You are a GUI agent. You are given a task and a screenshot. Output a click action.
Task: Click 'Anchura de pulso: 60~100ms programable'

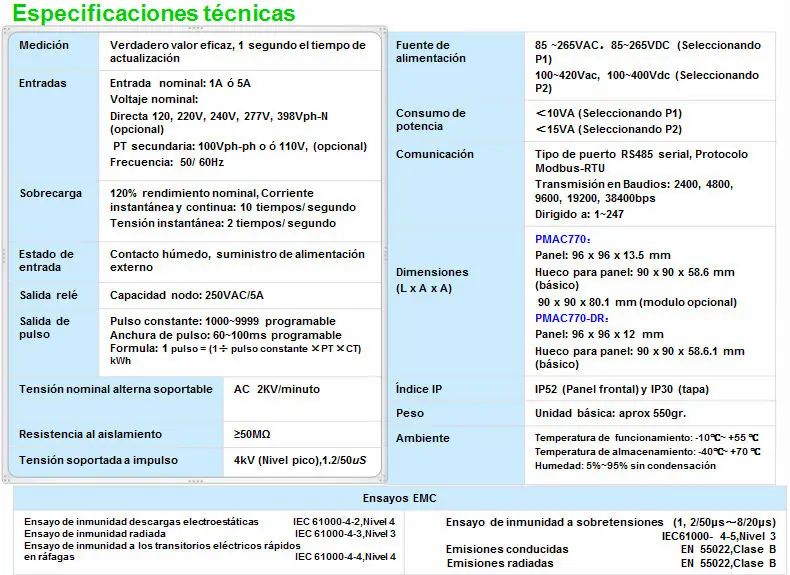226,335
